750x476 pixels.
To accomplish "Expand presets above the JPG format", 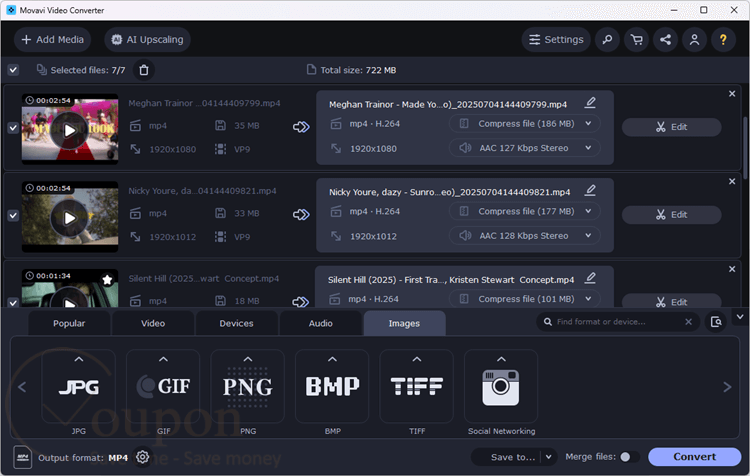I will point(79,359).
